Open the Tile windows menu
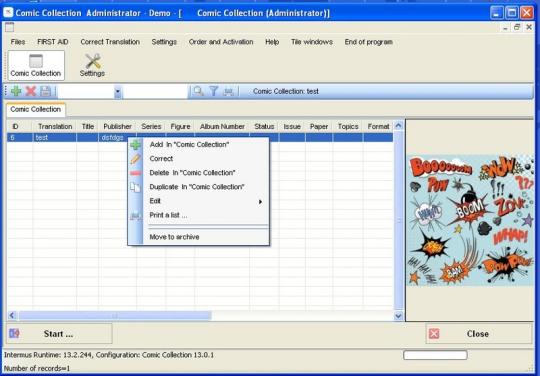This screenshot has height=376, width=540. (x=312, y=42)
